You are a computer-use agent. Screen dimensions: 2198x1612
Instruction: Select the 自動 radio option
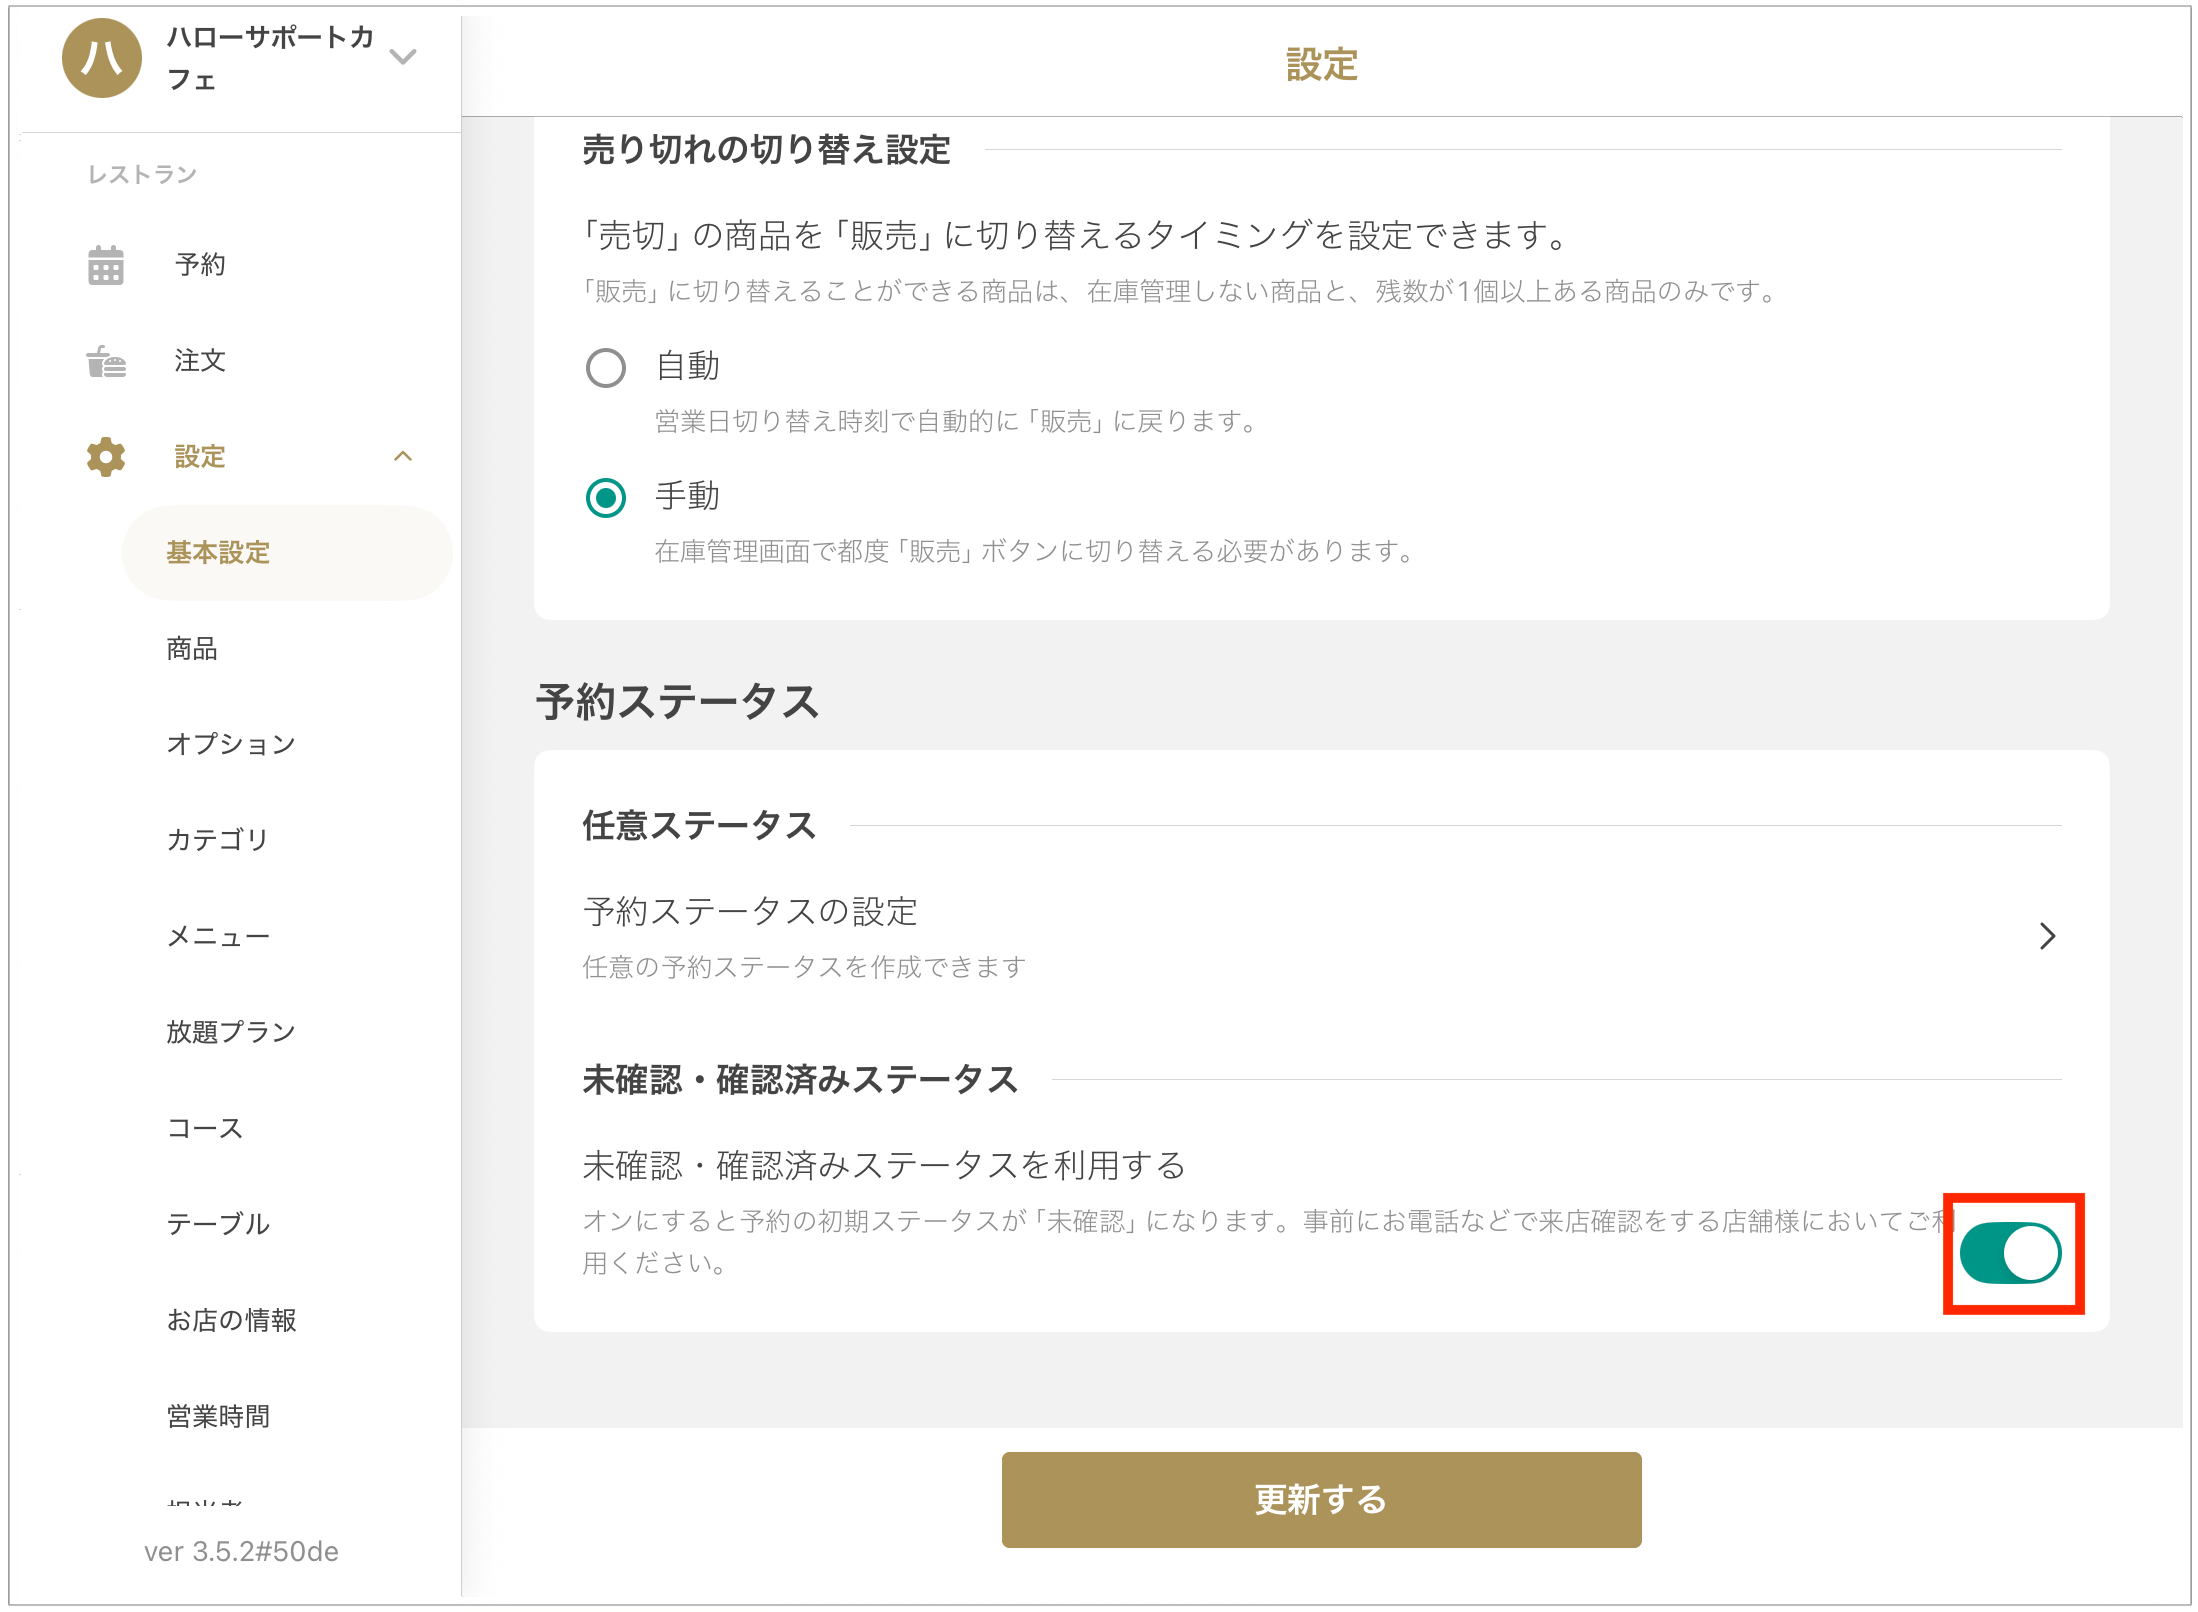pyautogui.click(x=606, y=368)
